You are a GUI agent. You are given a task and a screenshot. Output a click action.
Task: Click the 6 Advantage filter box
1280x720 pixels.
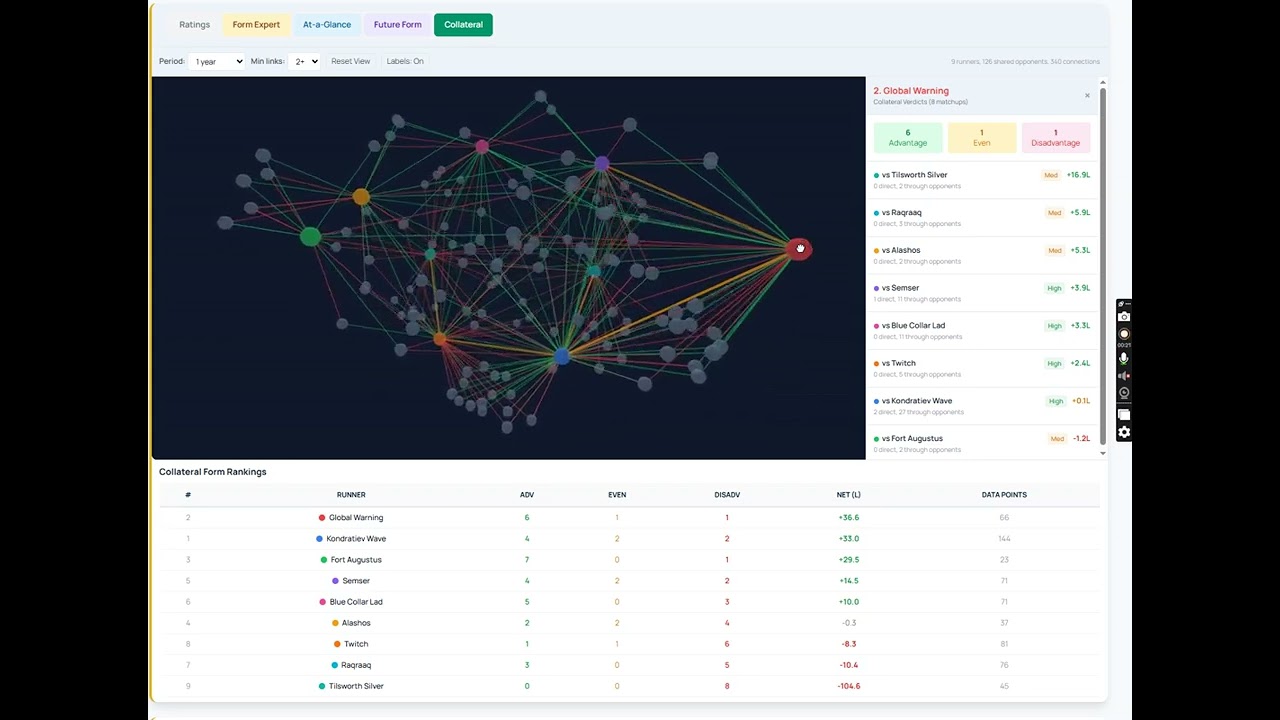(x=908, y=138)
